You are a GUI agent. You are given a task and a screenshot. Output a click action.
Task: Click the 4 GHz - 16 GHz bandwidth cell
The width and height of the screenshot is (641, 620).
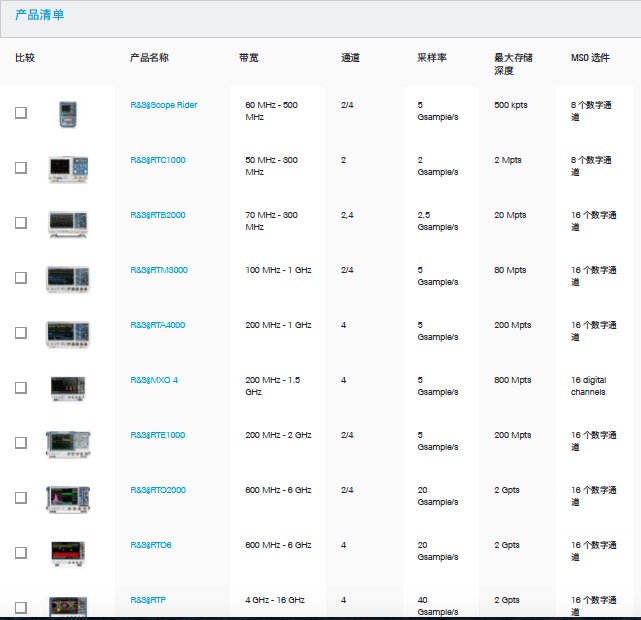pos(275,600)
